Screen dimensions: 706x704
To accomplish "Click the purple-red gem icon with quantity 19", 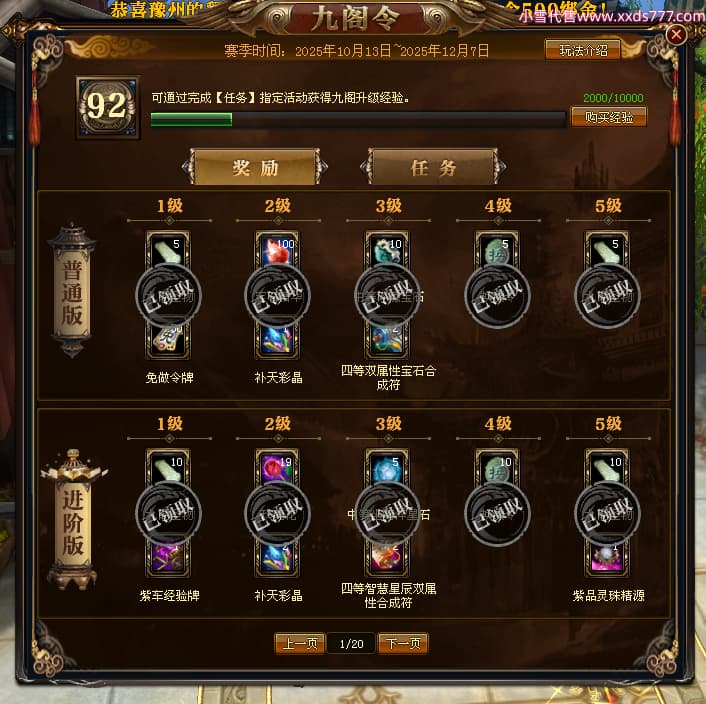I will [x=277, y=468].
